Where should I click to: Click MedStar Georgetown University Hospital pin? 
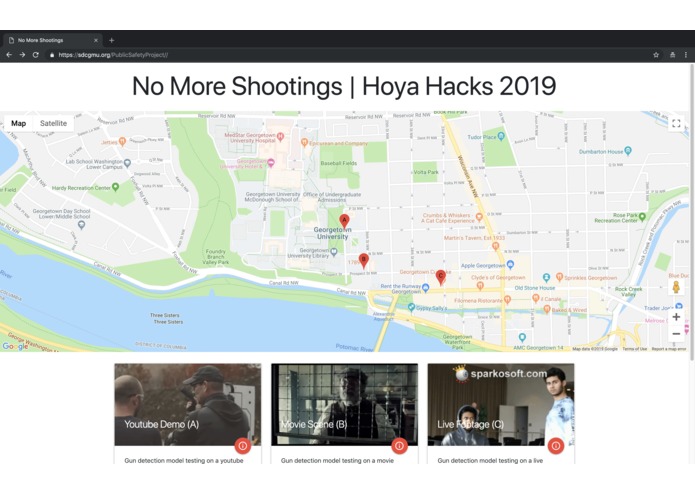pyautogui.click(x=280, y=136)
